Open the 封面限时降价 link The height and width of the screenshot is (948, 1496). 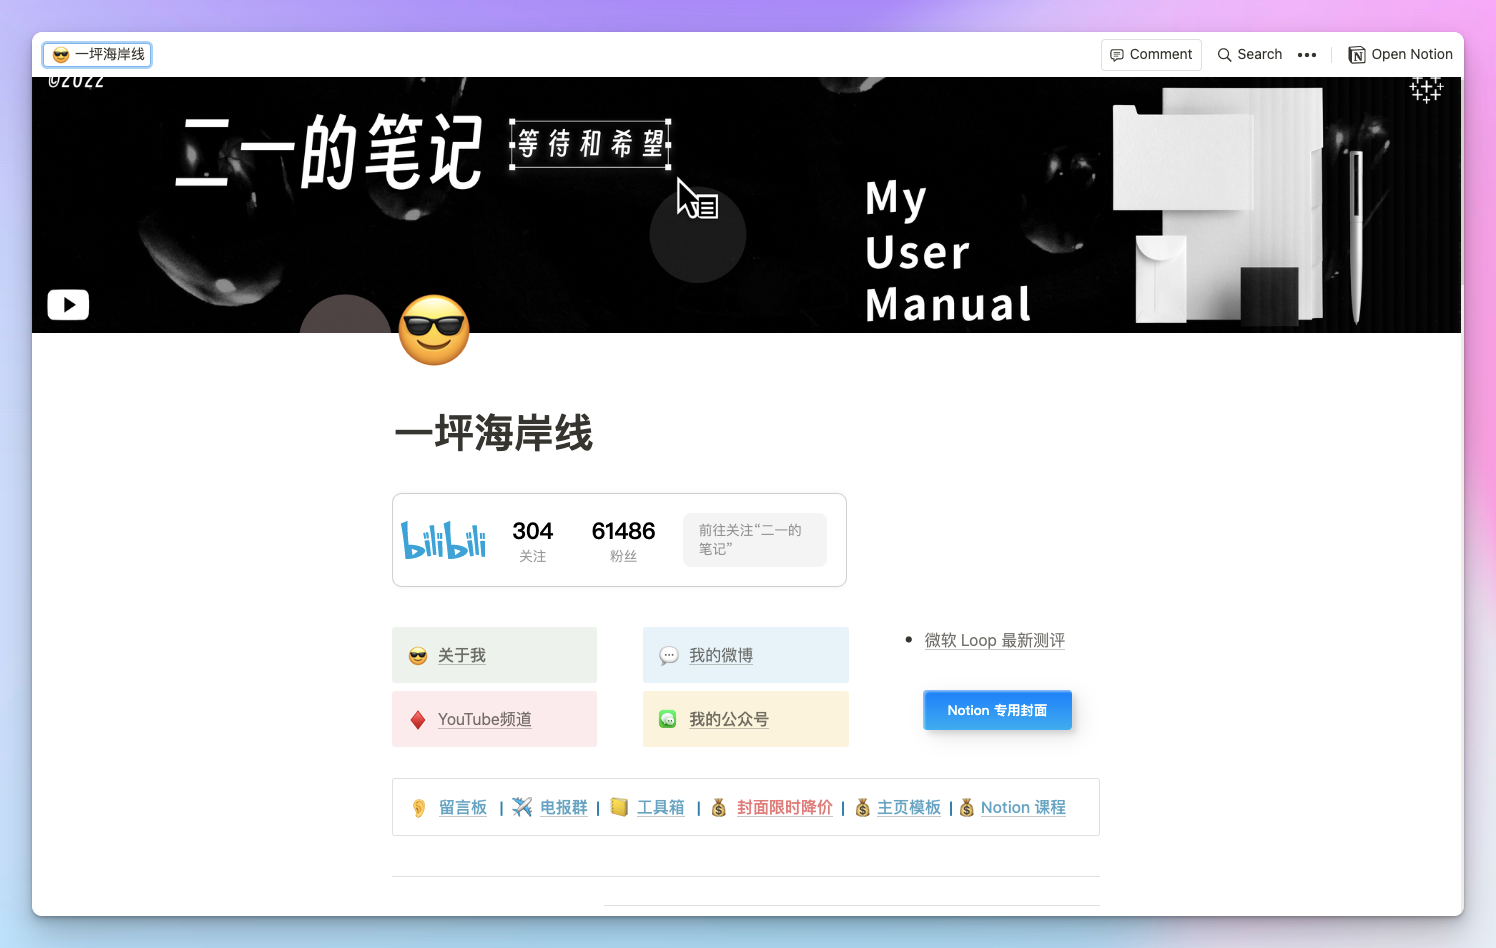(784, 807)
